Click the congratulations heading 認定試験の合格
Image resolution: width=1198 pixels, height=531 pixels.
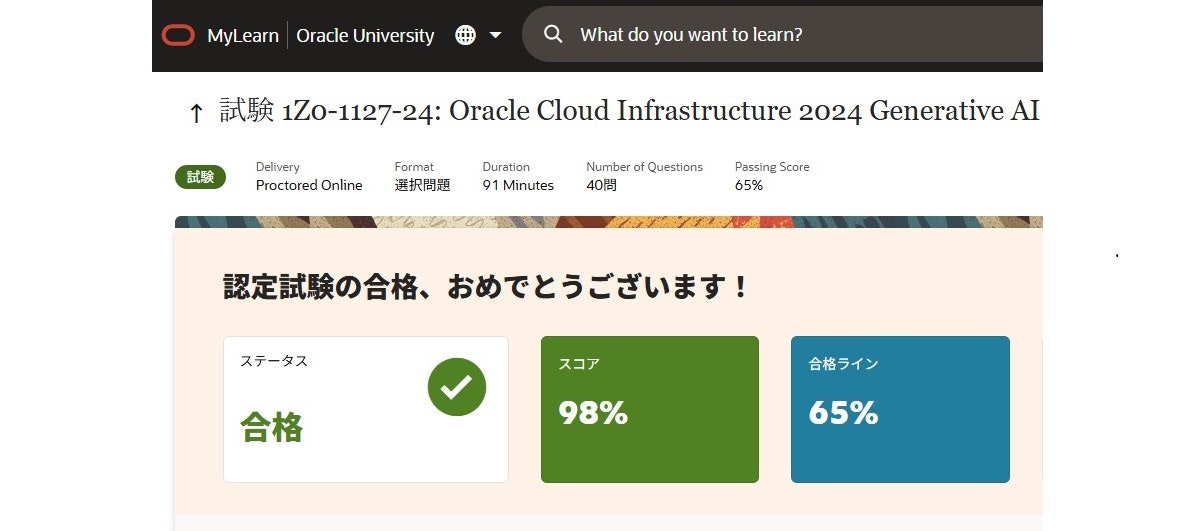click(x=485, y=288)
